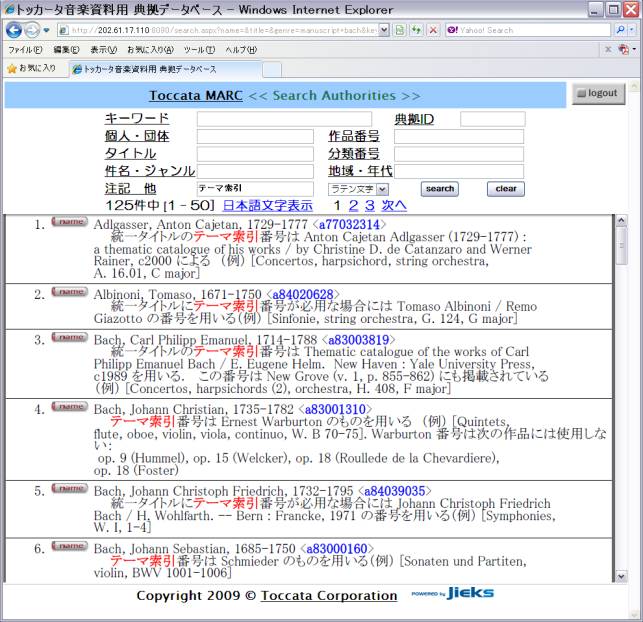Click the お気に入り star favorites button
This screenshot has height=622, width=643.
32,68
